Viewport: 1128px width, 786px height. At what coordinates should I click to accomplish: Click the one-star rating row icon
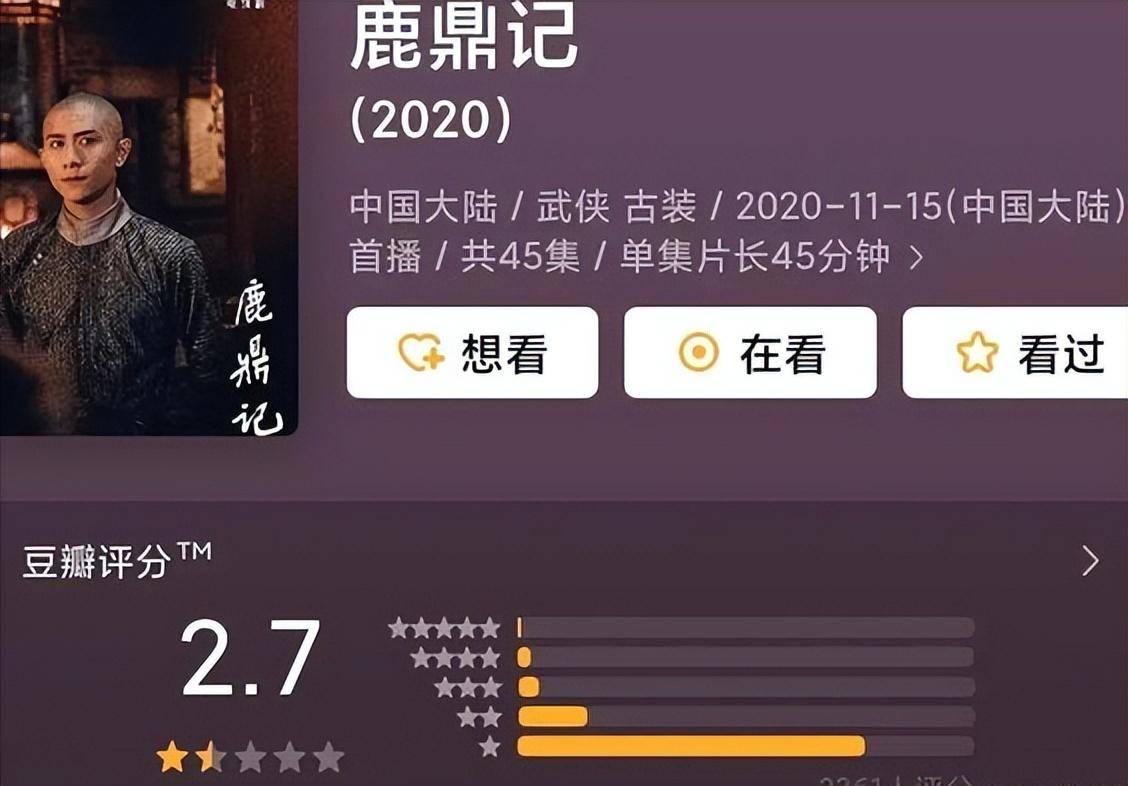490,746
